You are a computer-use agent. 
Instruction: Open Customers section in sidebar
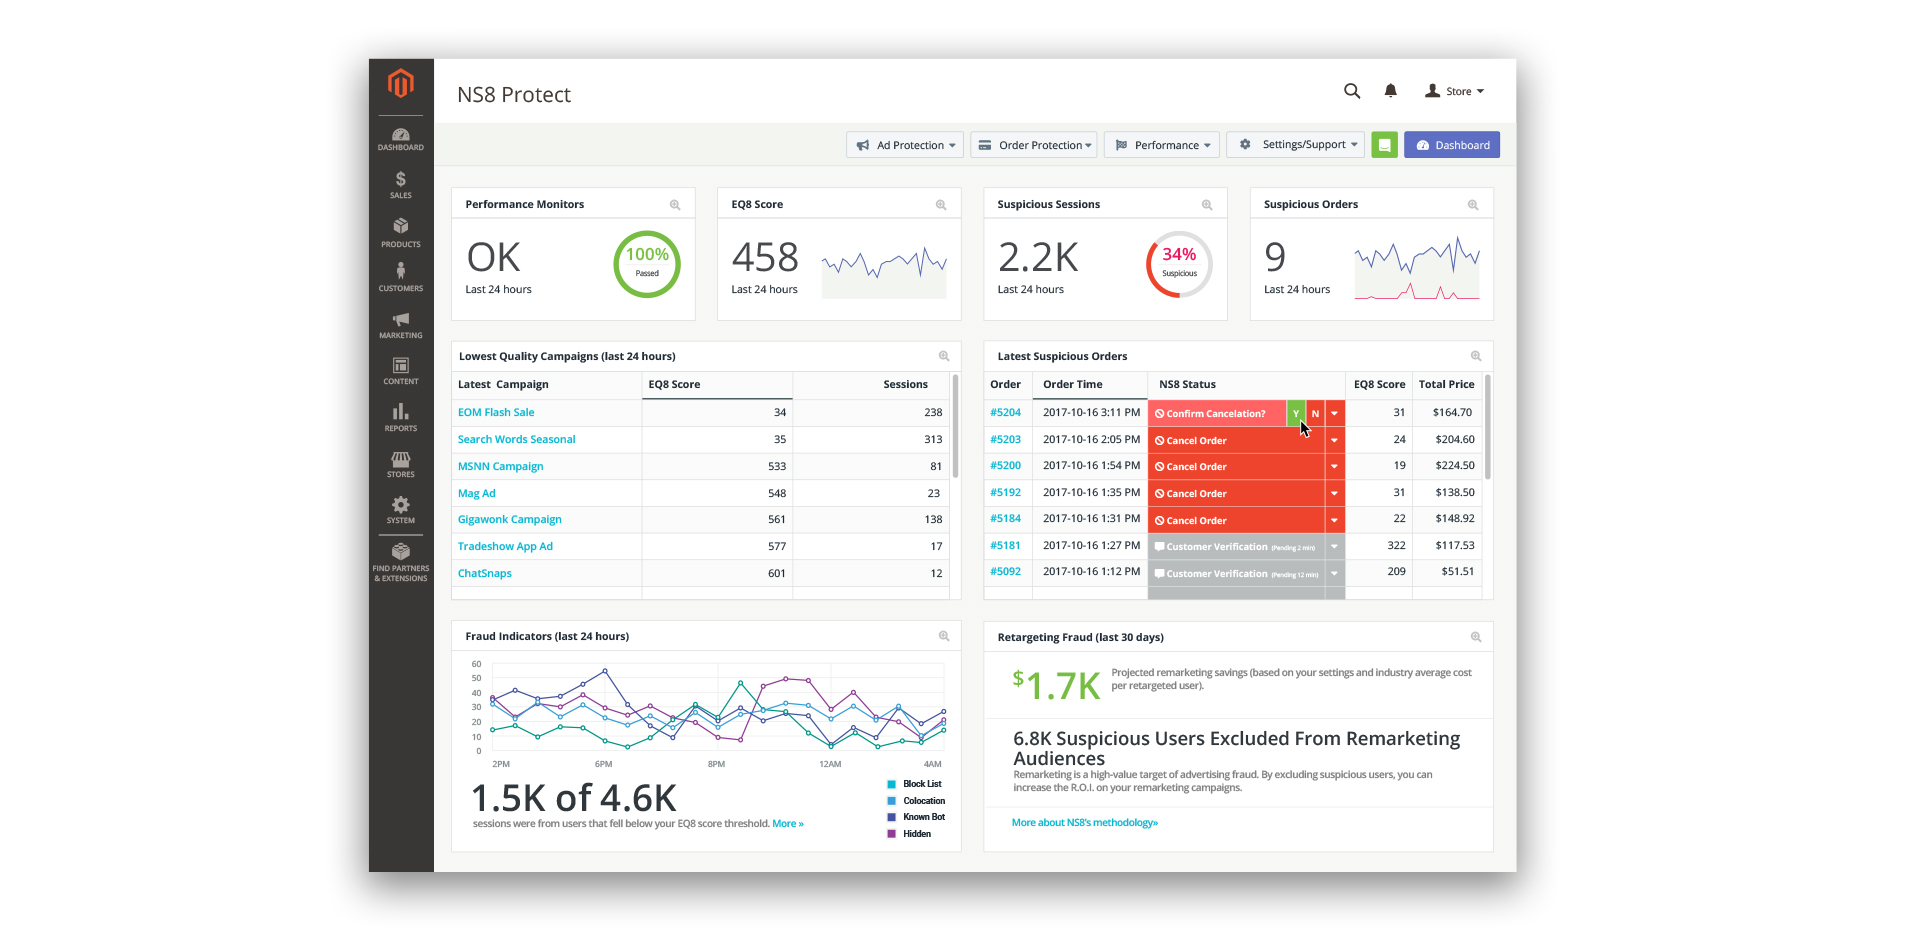pos(401,277)
